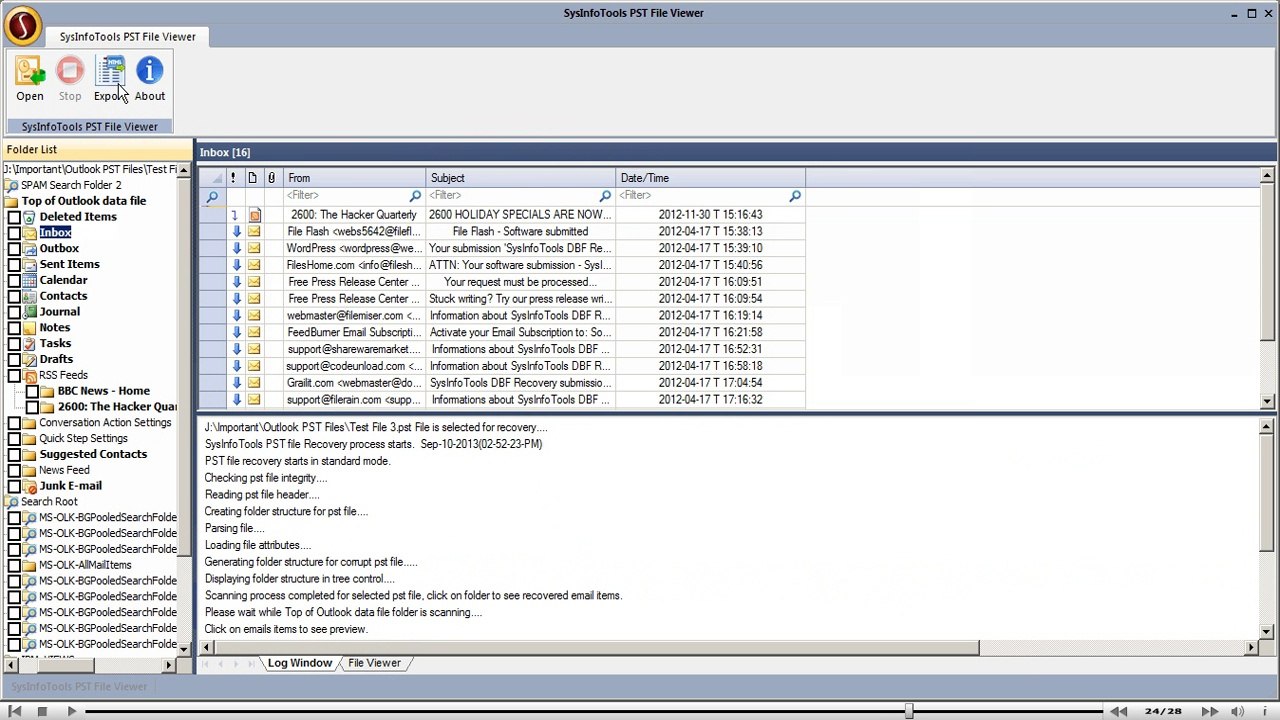Click the search icon in From filter
This screenshot has height=720, width=1280.
415,196
